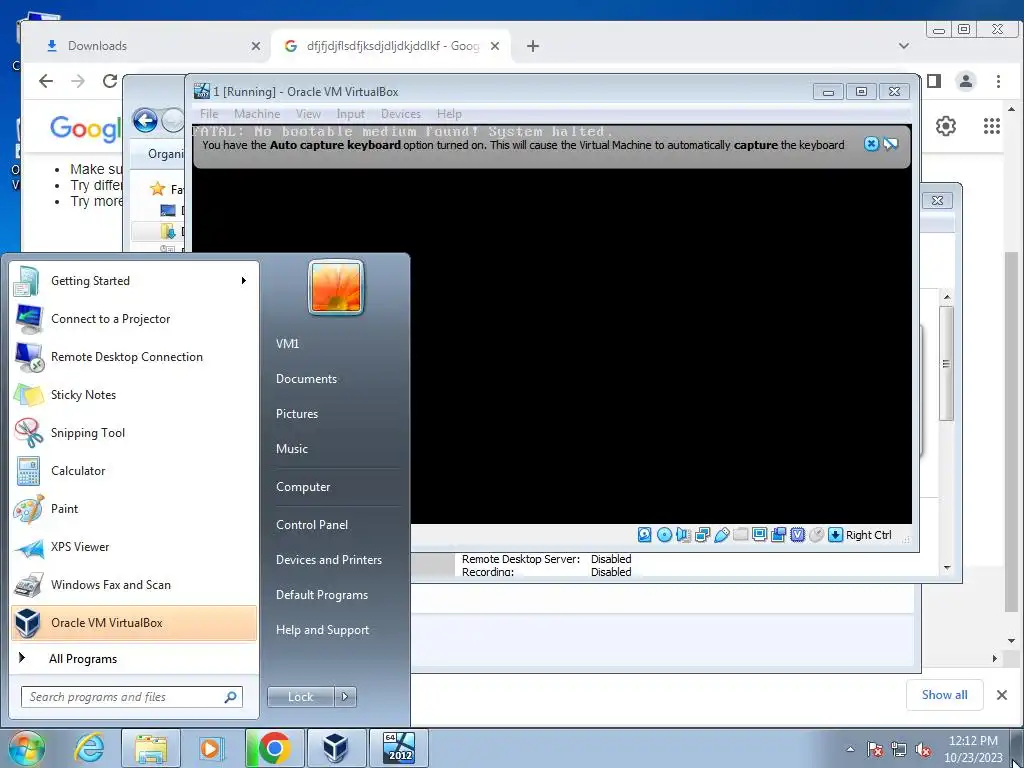Click the network tray icon
The width and height of the screenshot is (1024, 768).
click(x=899, y=749)
